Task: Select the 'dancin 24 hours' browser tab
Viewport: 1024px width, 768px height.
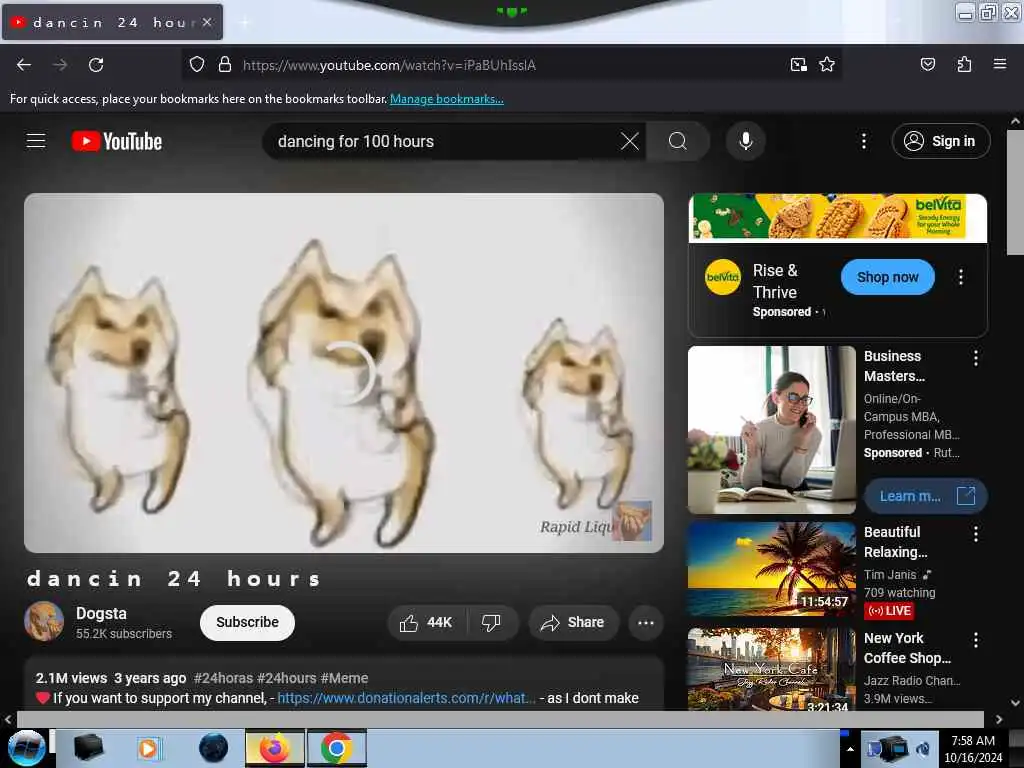Action: coord(112,22)
